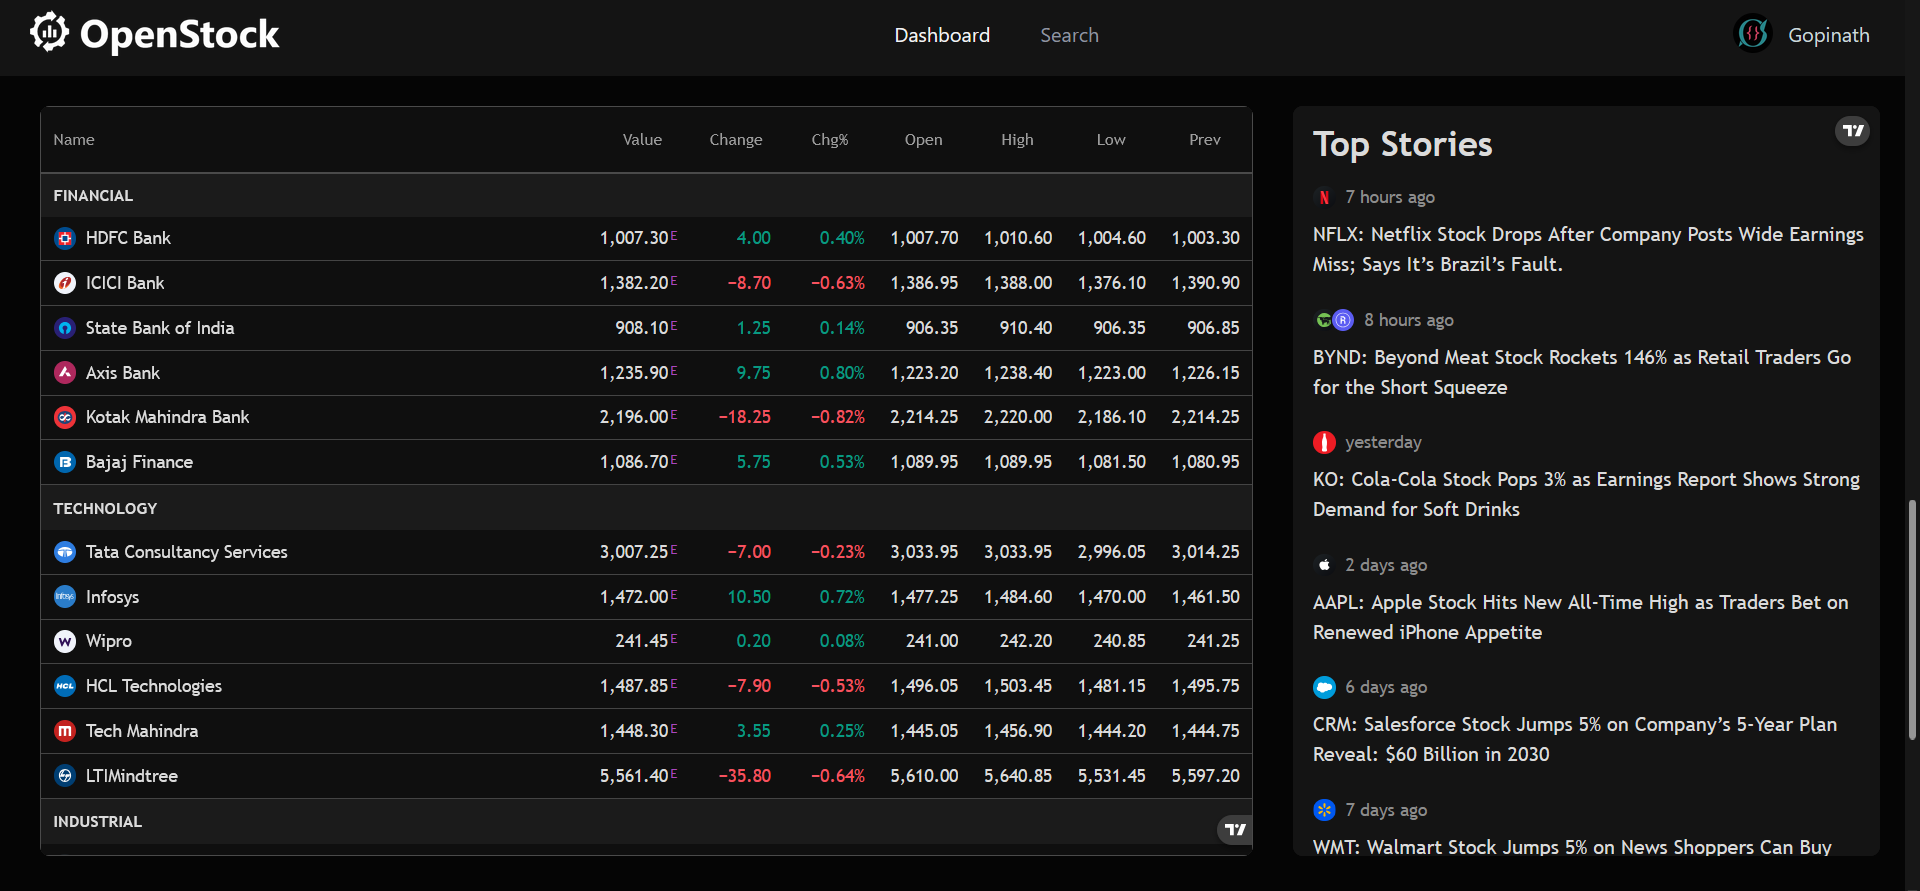Click the OpenStock gear logo icon
This screenshot has width=1920, height=891.
49,32
